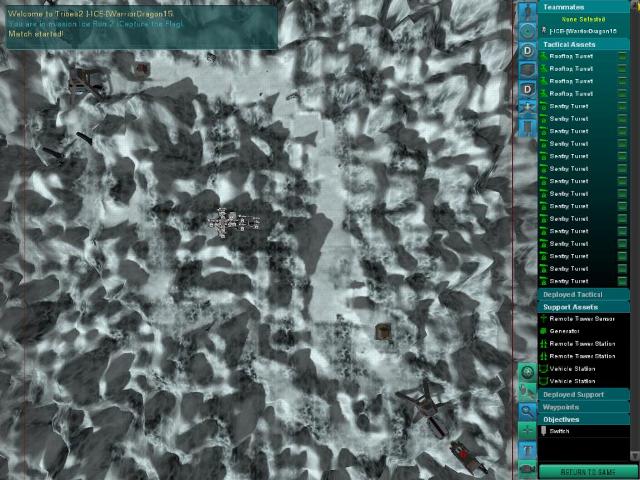Expand the Deployed Tactical section header
Image resolution: width=640 pixels, height=480 pixels.
(x=584, y=294)
